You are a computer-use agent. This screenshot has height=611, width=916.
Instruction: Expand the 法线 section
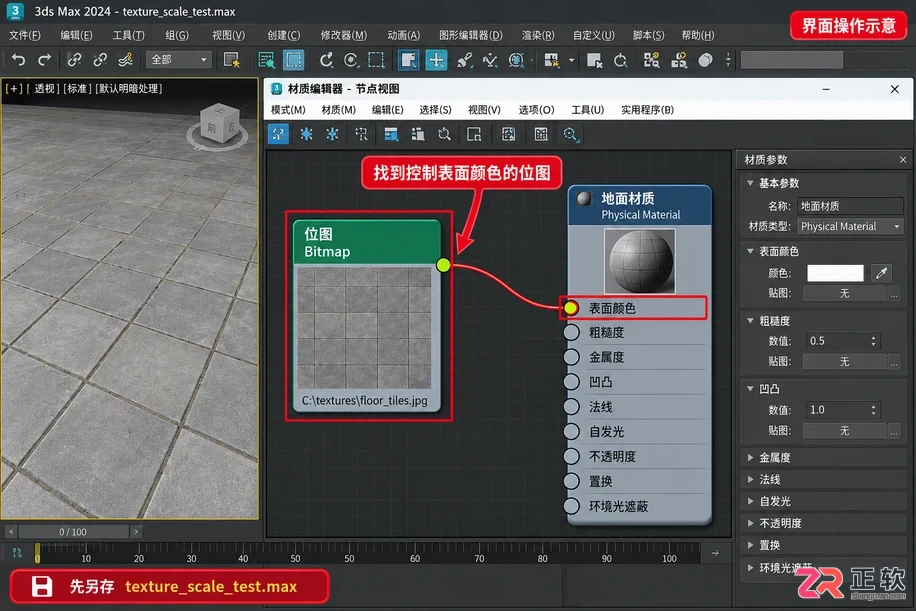pyautogui.click(x=751, y=480)
